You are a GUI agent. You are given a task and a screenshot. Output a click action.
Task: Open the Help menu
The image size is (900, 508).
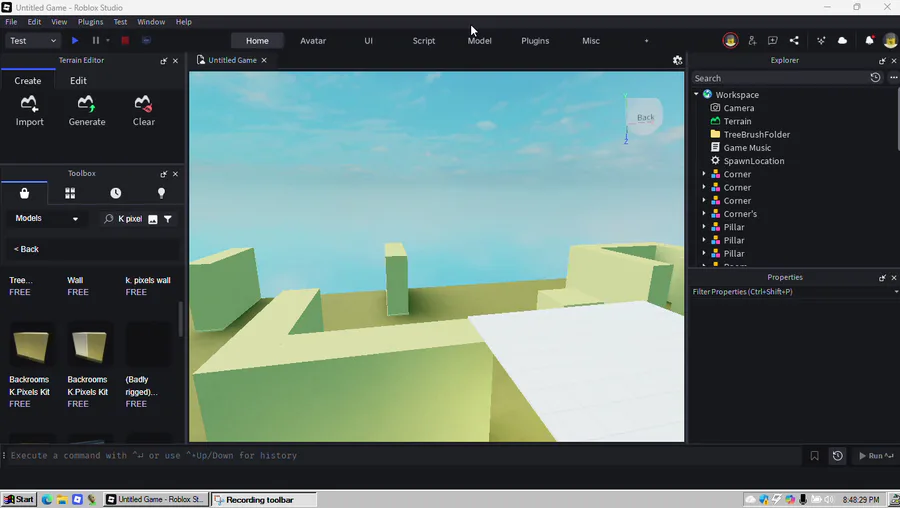184,22
